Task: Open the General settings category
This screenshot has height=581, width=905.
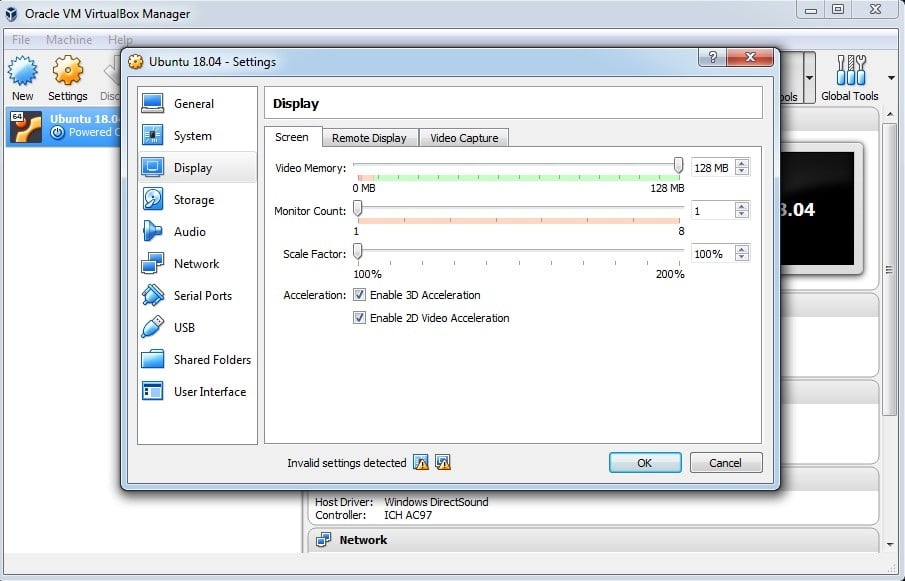Action: (193, 104)
